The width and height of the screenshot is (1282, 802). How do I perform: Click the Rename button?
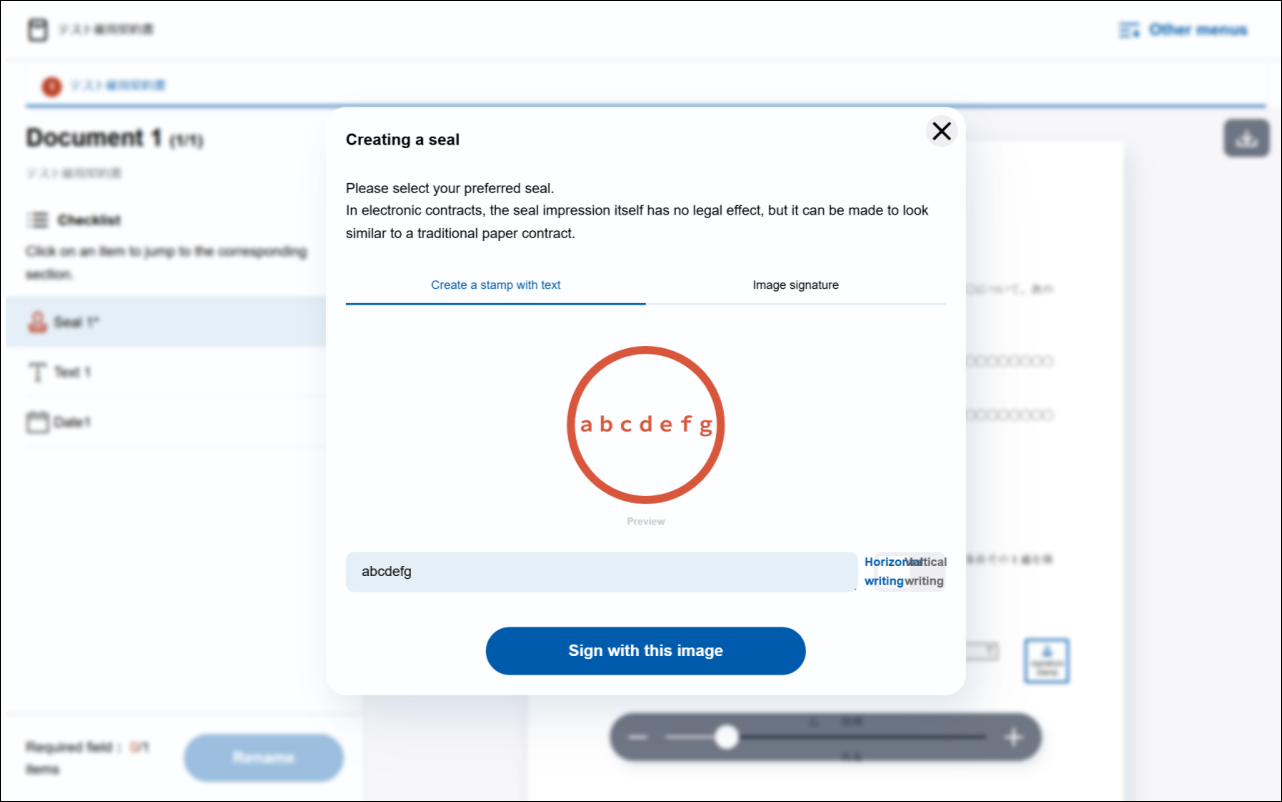click(263, 758)
